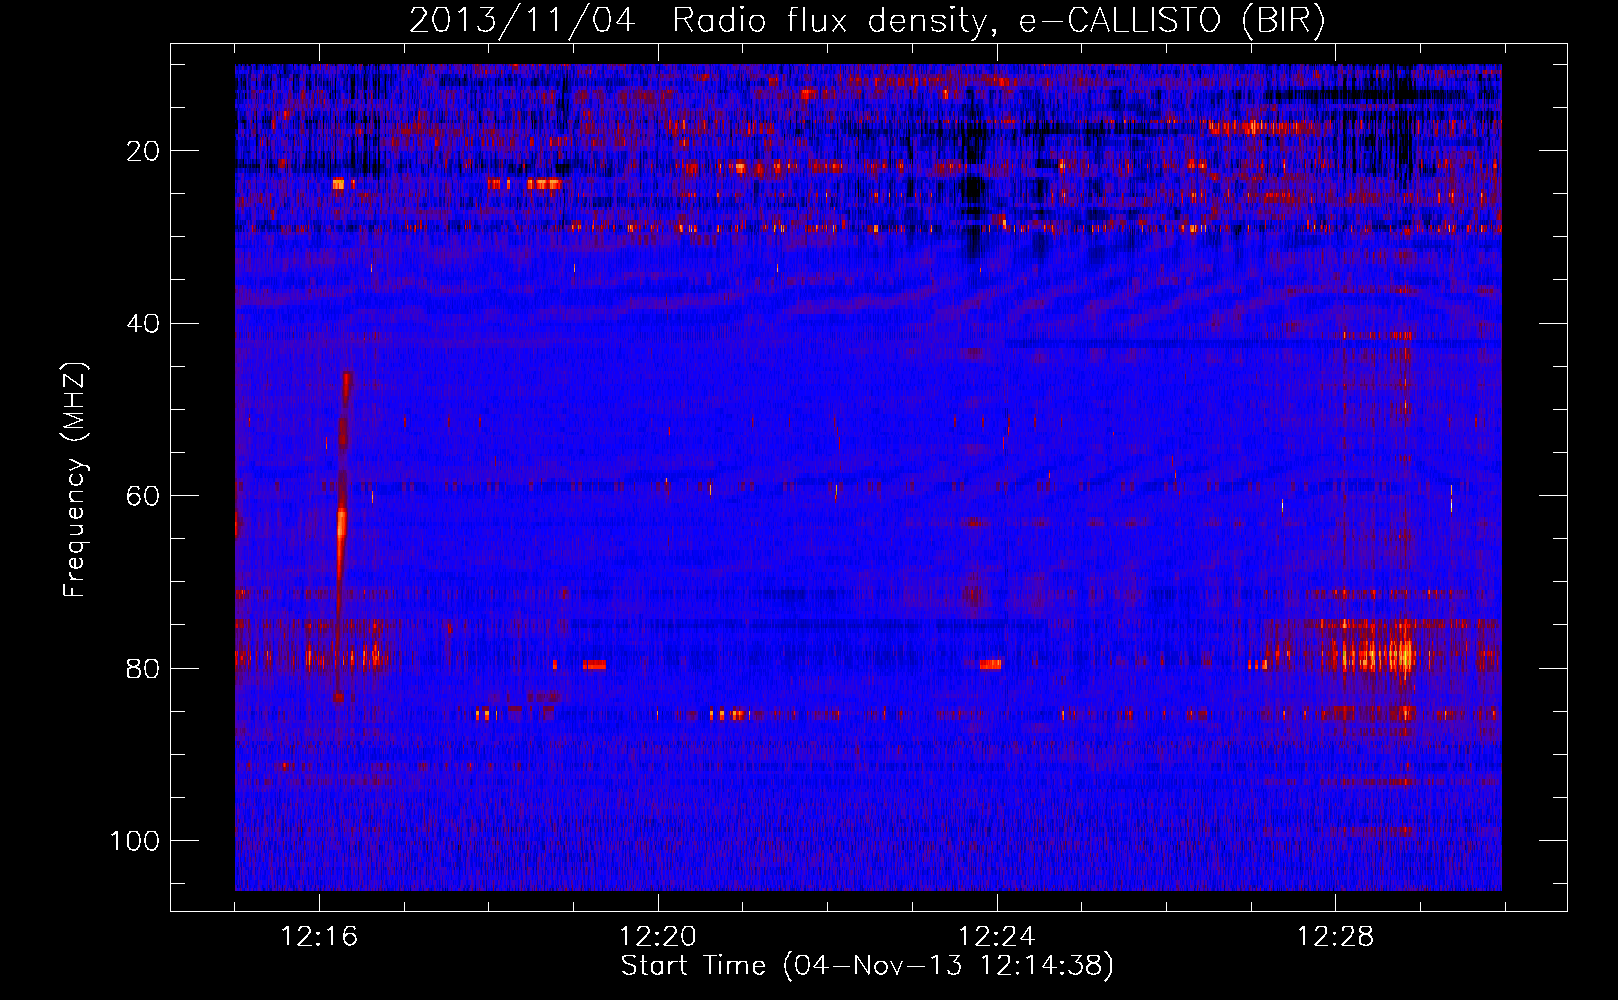Click the plot title "2013/11/04 Radio flux density, e-CALLISTO (BIR)"

[867, 21]
